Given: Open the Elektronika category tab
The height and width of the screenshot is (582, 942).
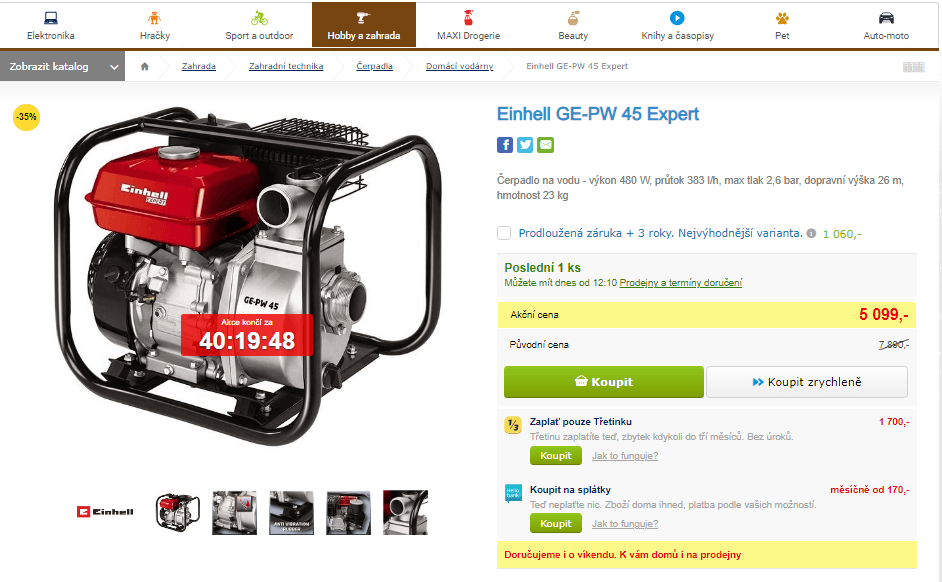Looking at the screenshot, I should pyautogui.click(x=51, y=25).
